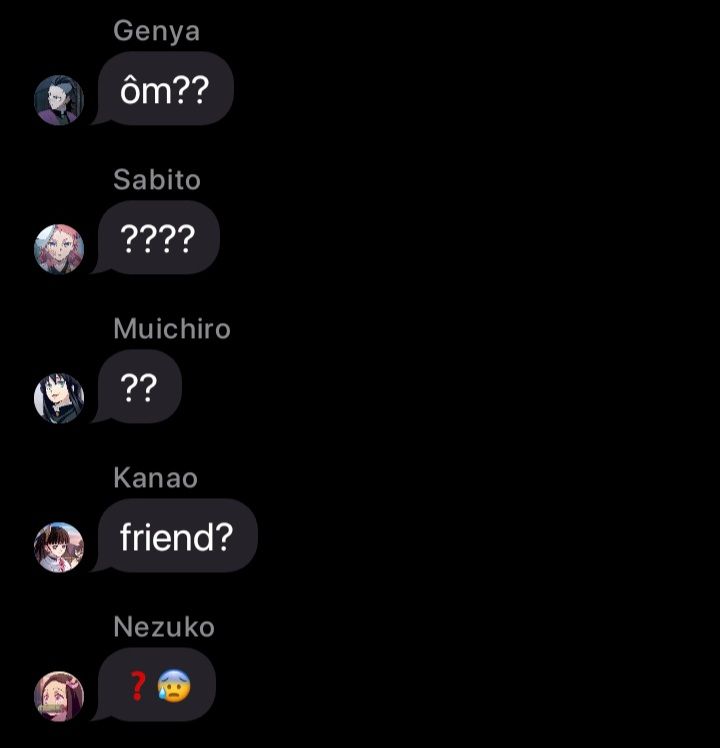The height and width of the screenshot is (748, 720).
Task: Click the Muichiro sender name
Action: (172, 329)
